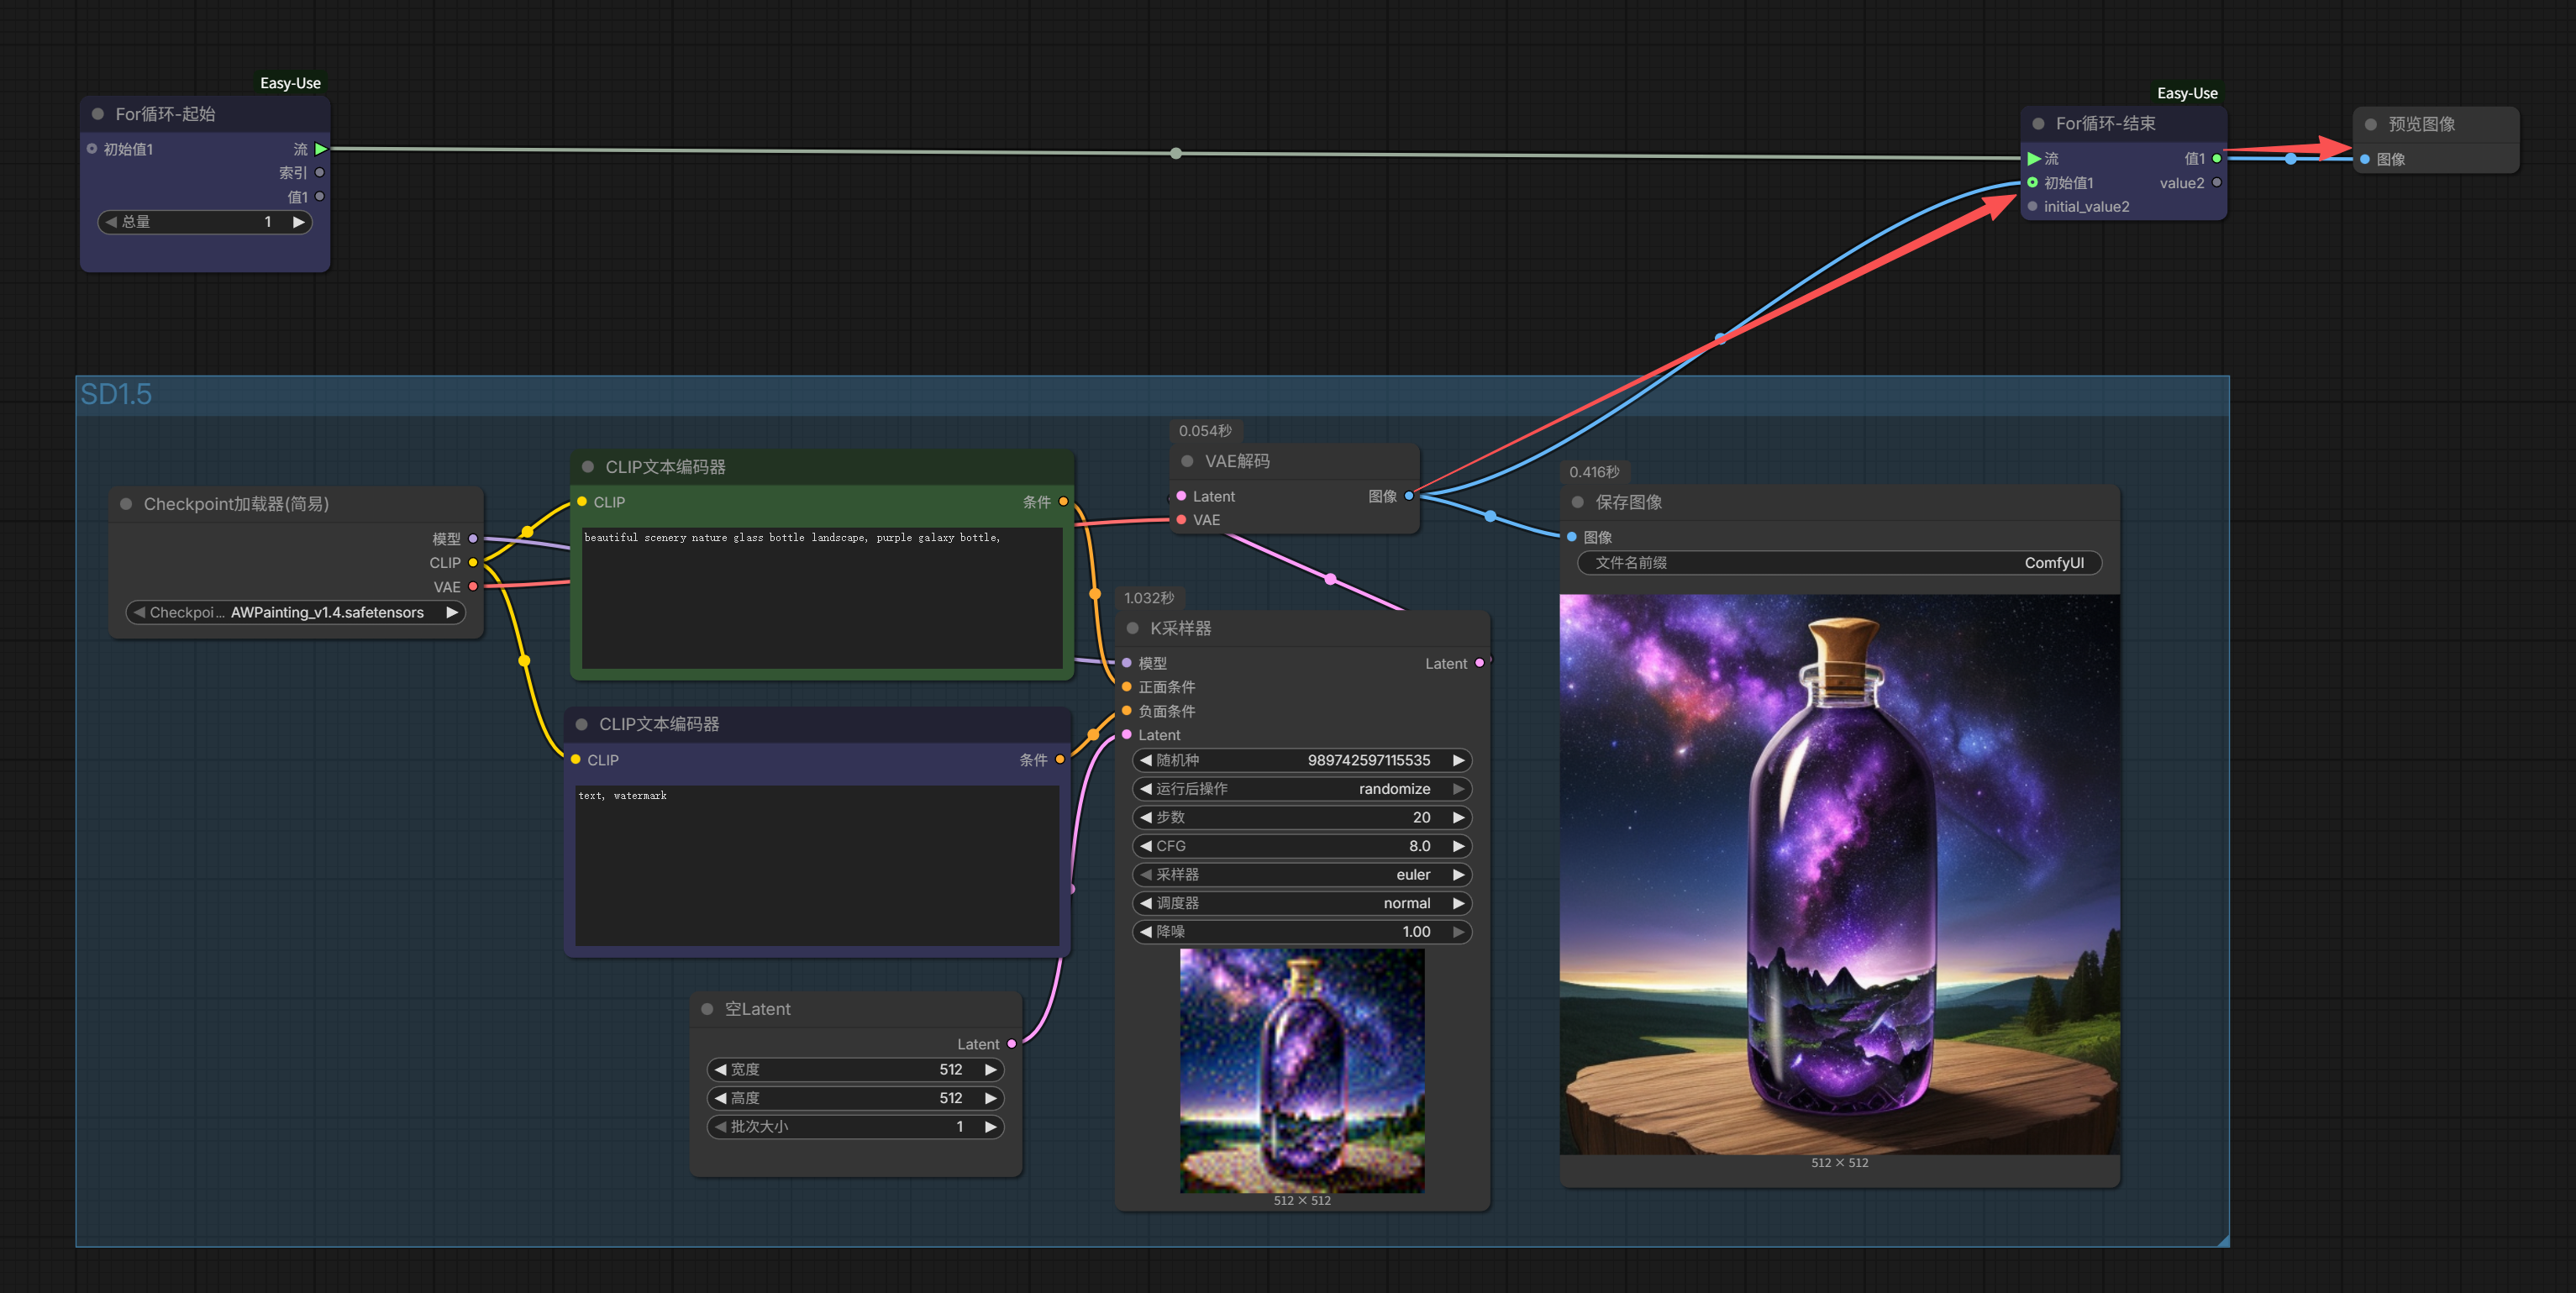Increase 步数 with its right arrow
This screenshot has width=2576, height=1293.
[x=1458, y=818]
